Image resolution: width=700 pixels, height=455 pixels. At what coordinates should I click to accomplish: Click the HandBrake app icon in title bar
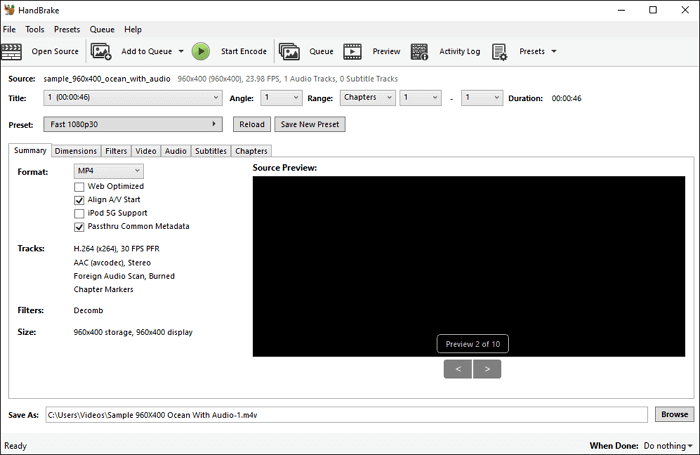(x=9, y=10)
